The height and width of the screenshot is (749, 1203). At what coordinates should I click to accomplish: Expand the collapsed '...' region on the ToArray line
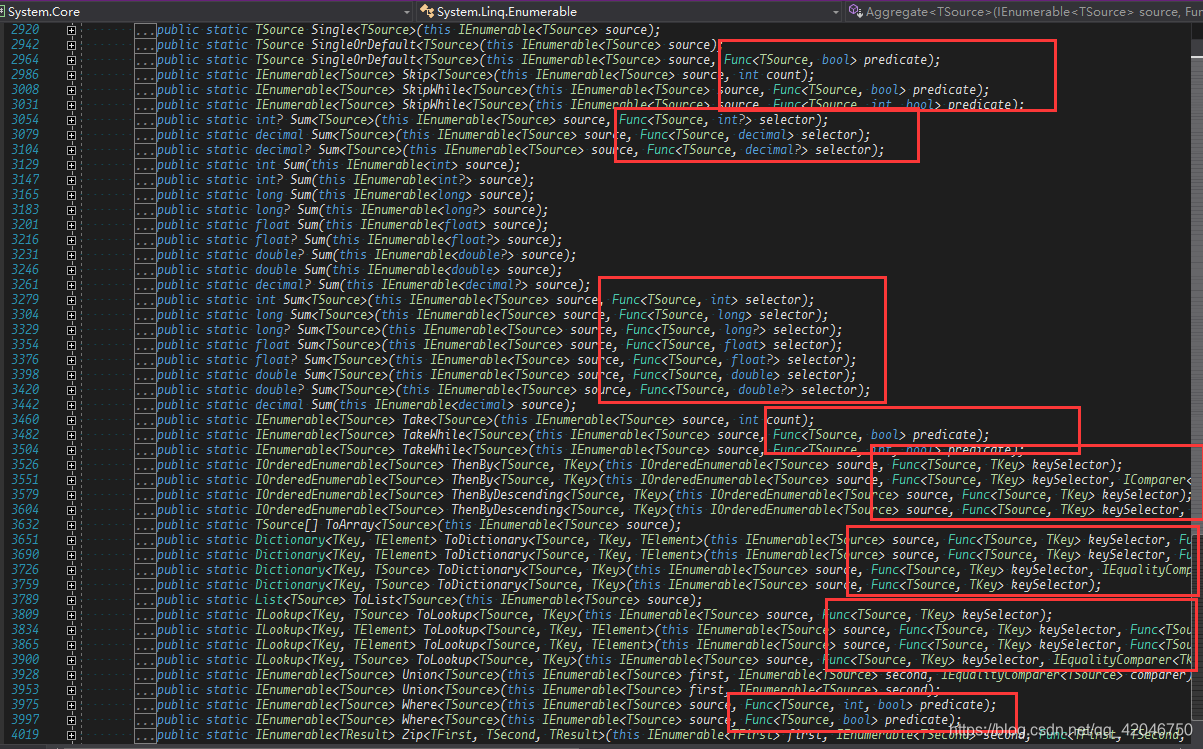click(146, 524)
